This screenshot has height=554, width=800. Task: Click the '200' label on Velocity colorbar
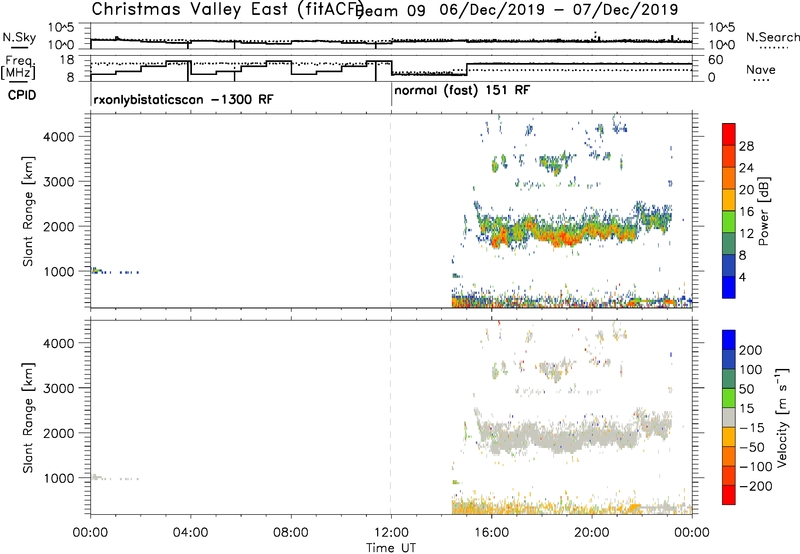click(751, 350)
